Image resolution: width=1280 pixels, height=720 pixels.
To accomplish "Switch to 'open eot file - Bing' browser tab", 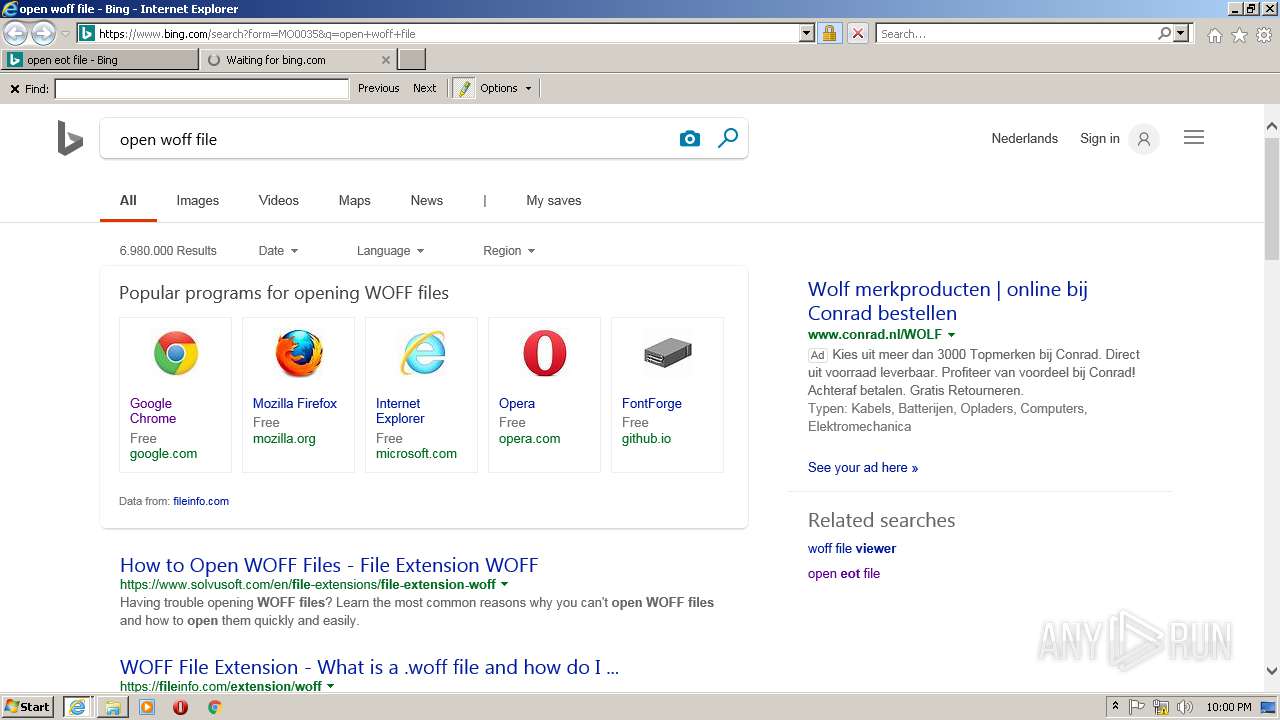I will point(100,60).
